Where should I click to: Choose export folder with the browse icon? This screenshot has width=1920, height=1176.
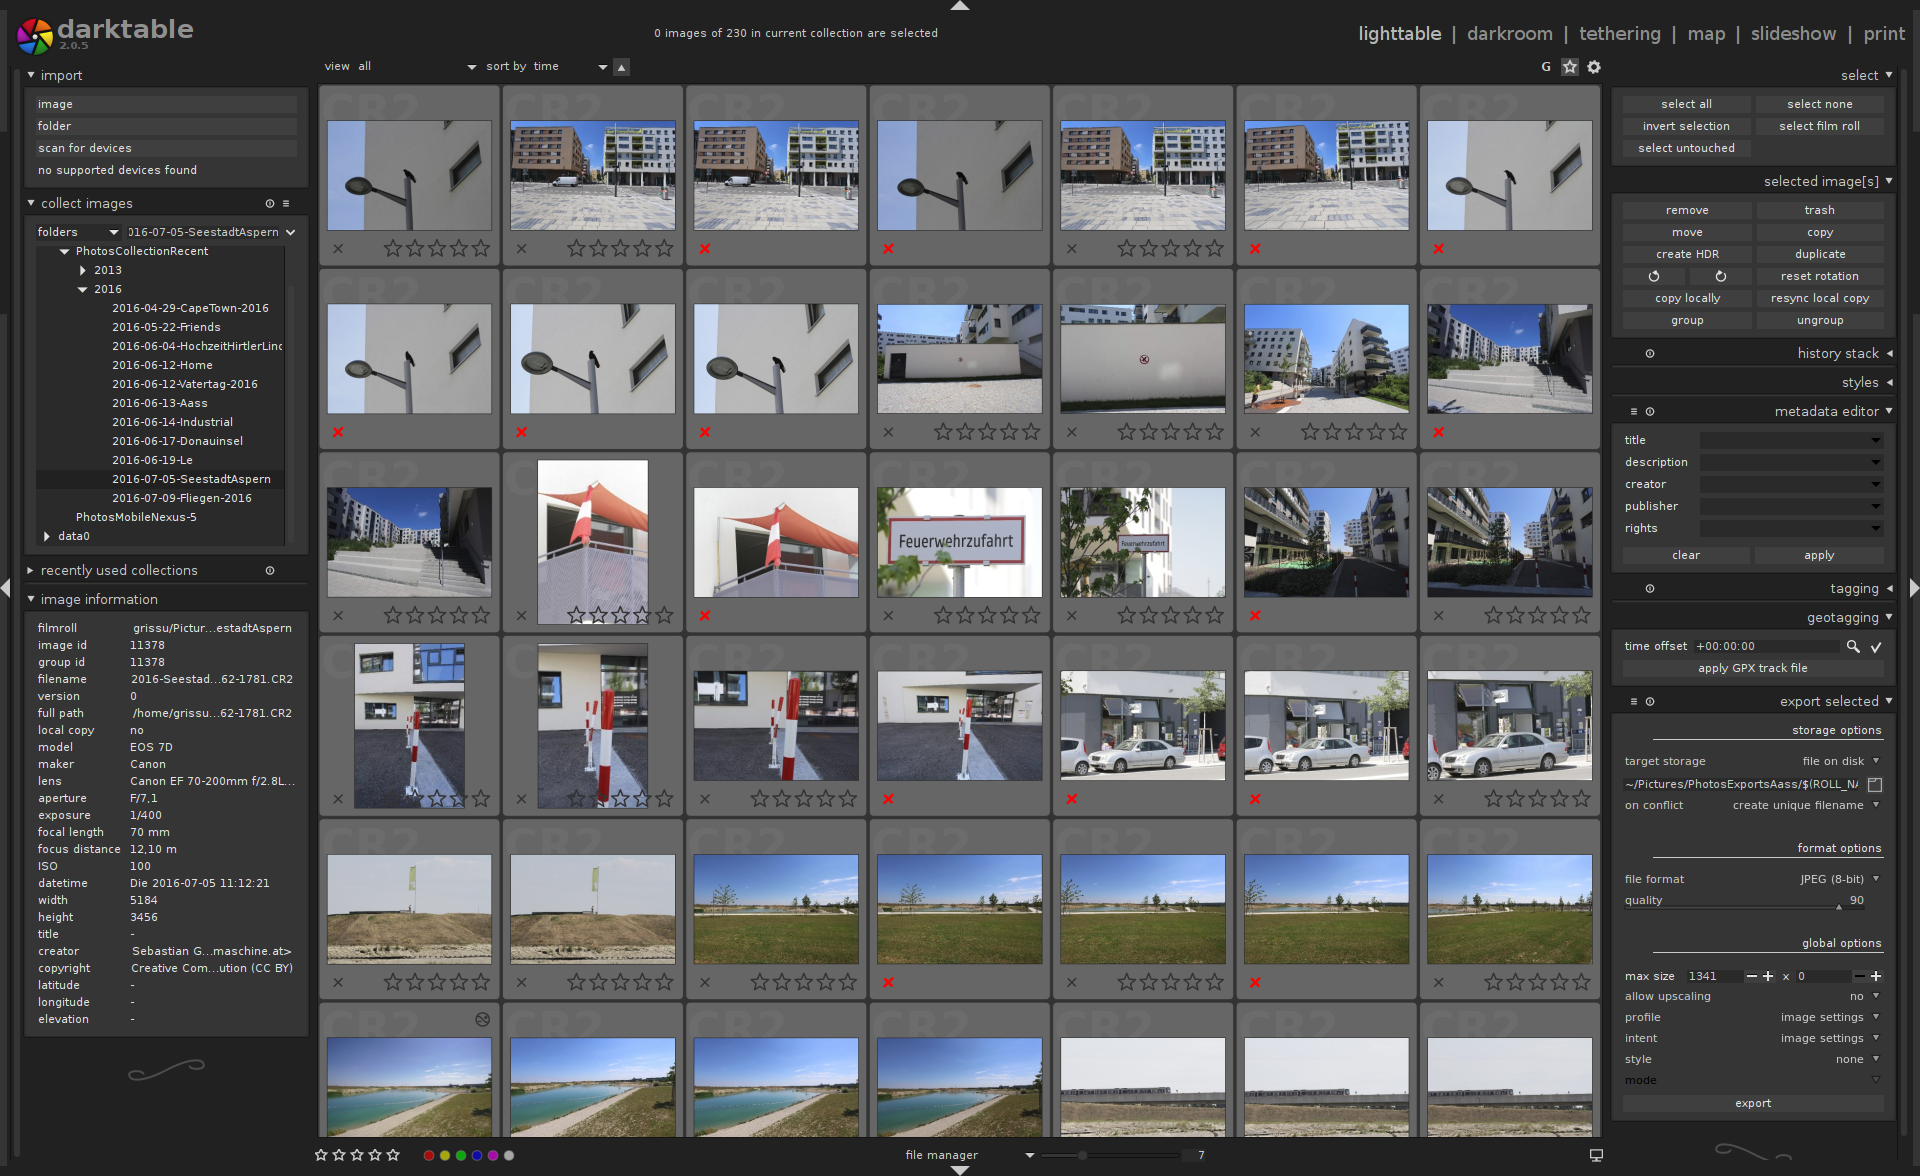pyautogui.click(x=1875, y=784)
